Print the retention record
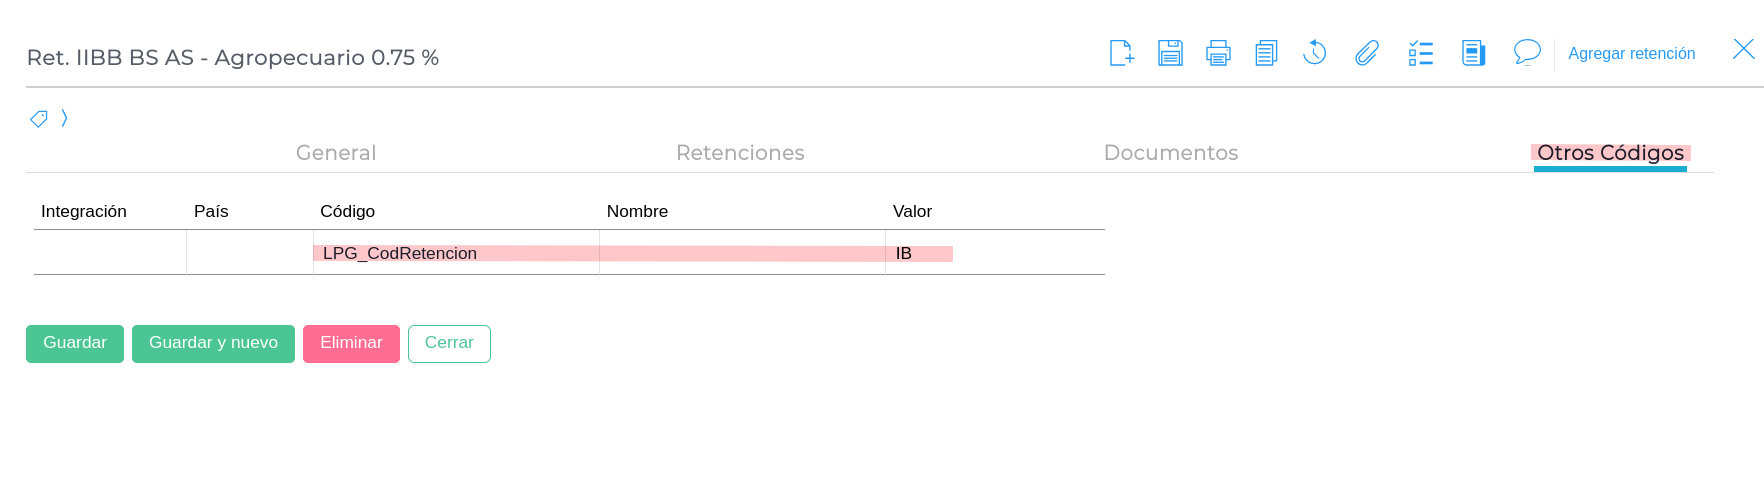1764x485 pixels. (x=1218, y=53)
